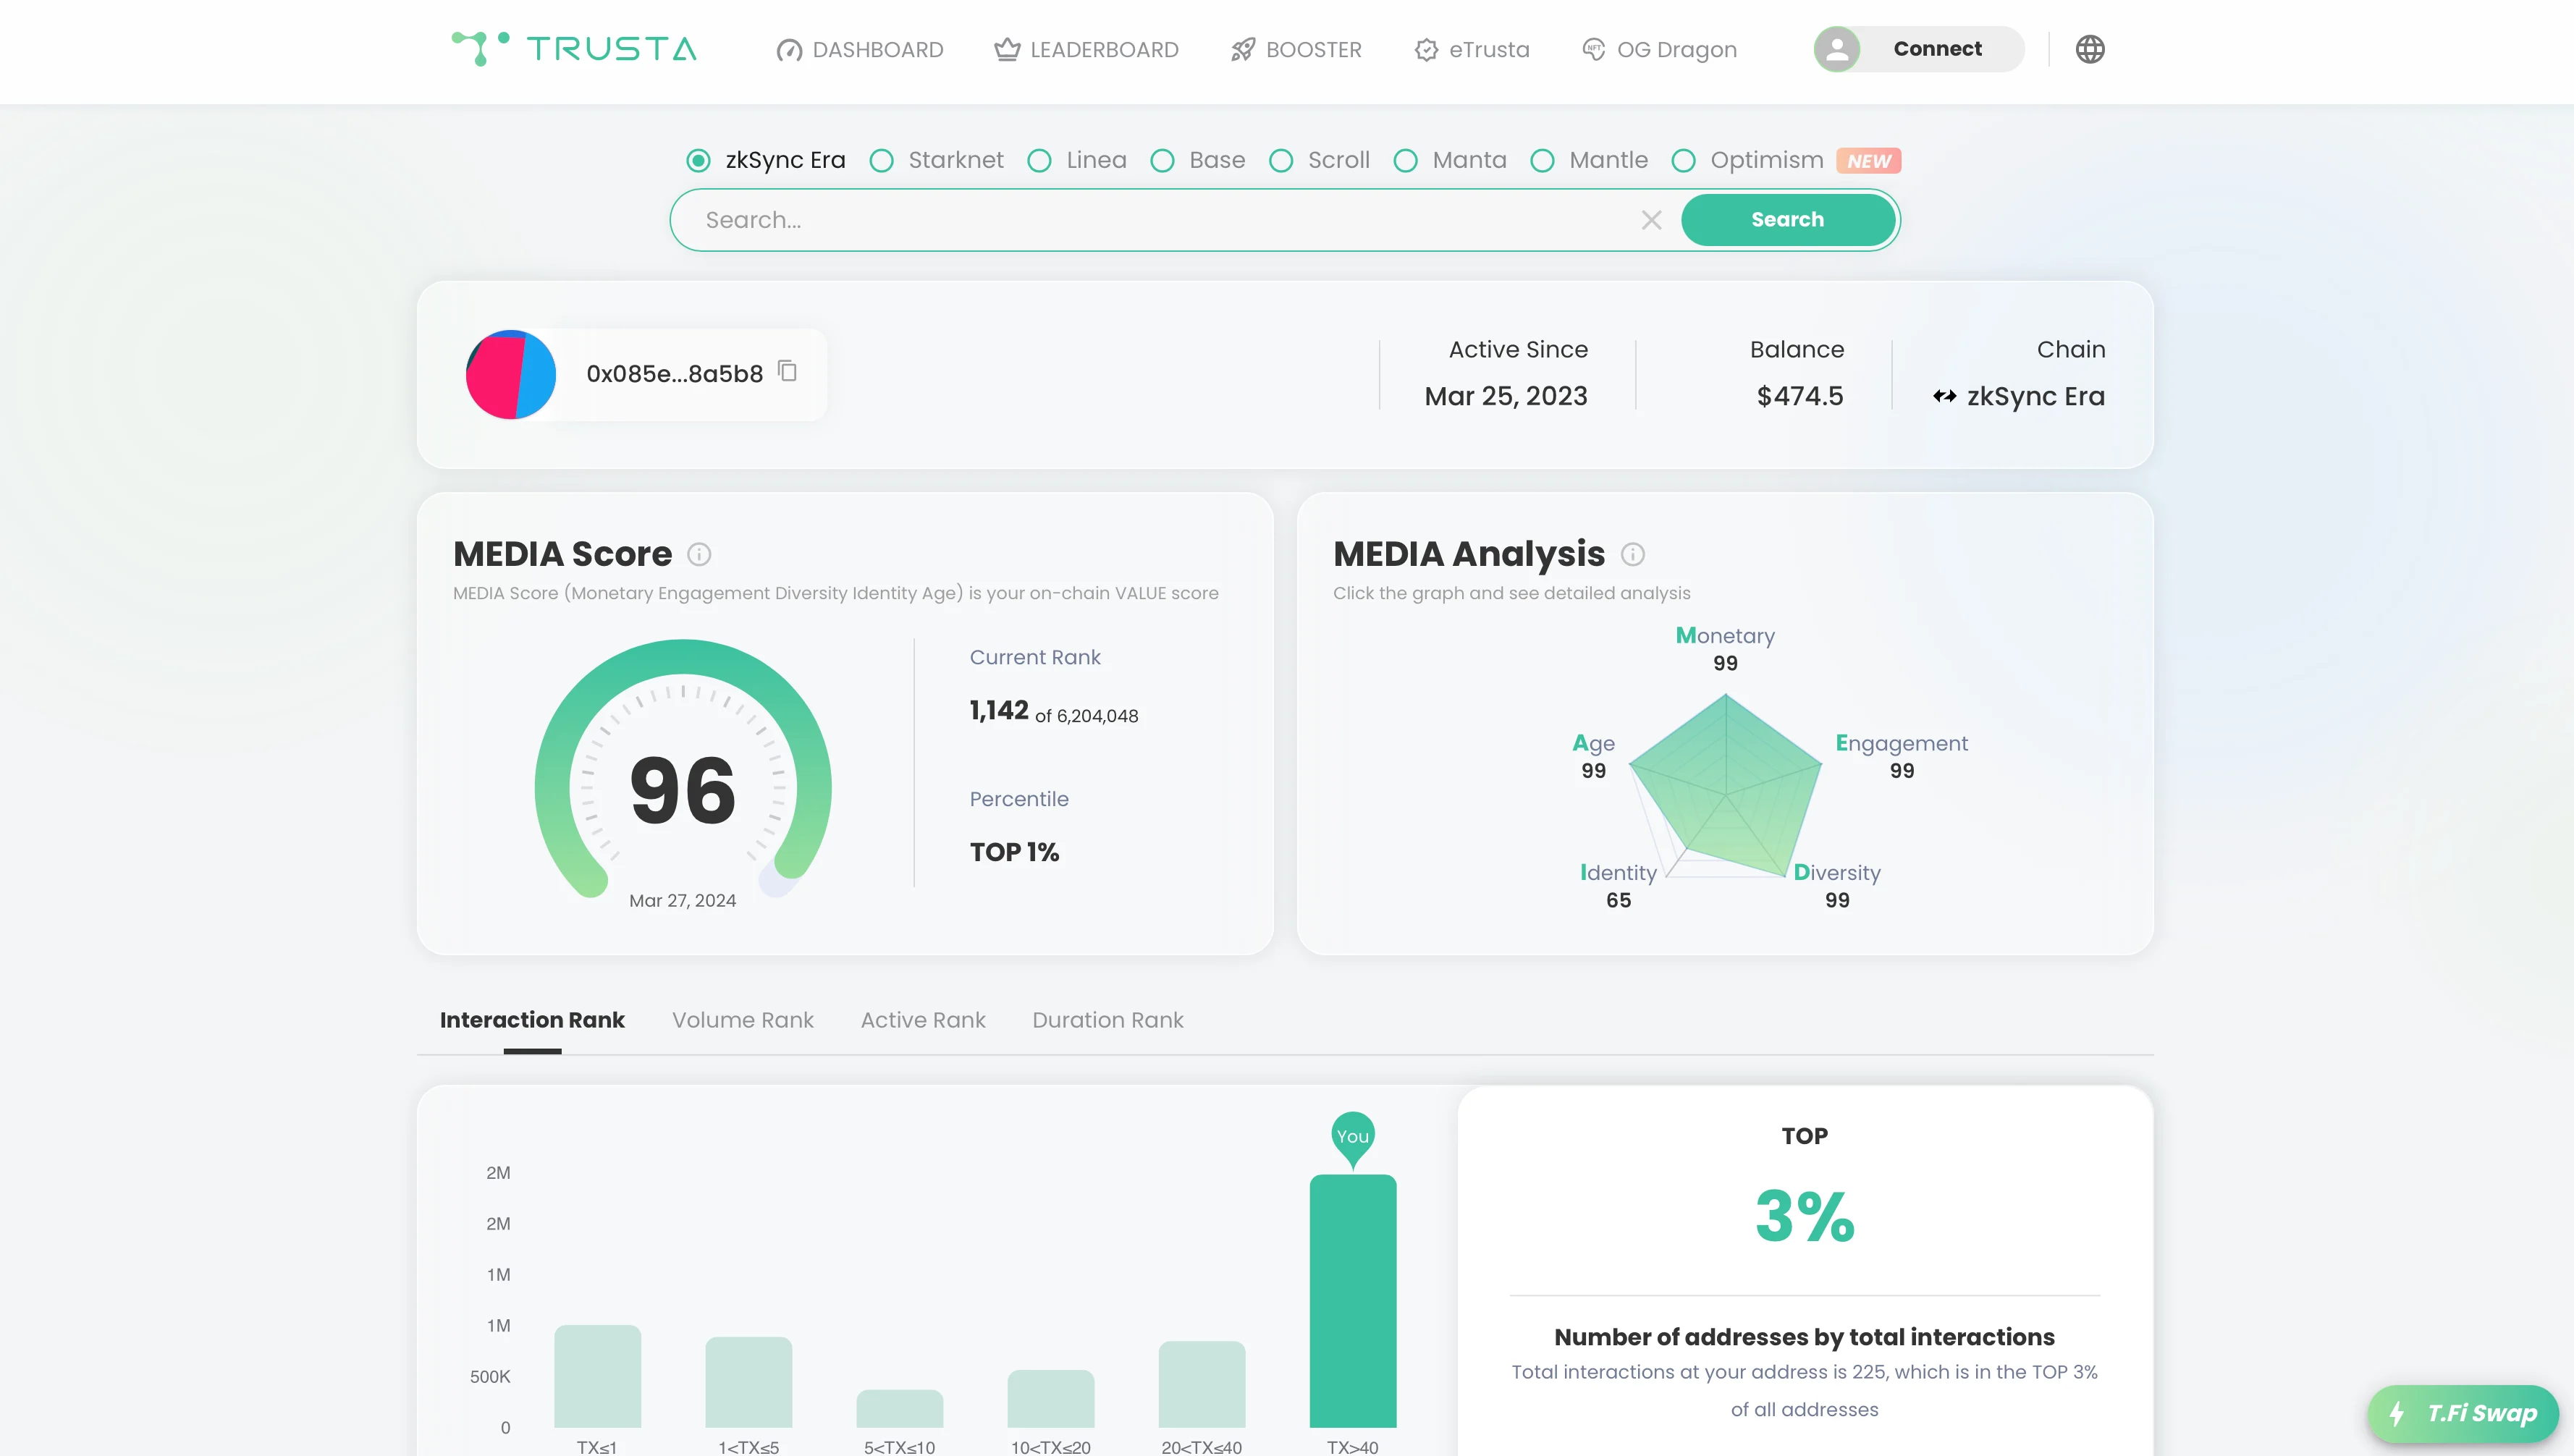Viewport: 2574px width, 1456px height.
Task: Click the user avatar icon
Action: pyautogui.click(x=1836, y=49)
